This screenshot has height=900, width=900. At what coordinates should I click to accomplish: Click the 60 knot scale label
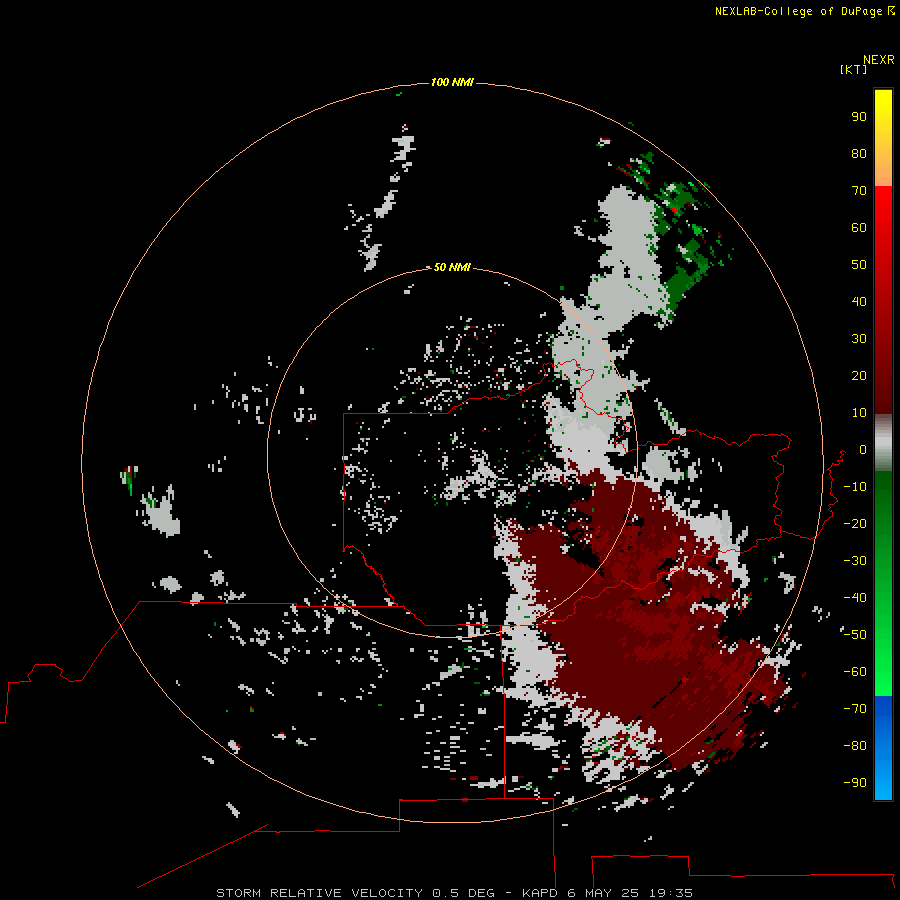tap(859, 228)
